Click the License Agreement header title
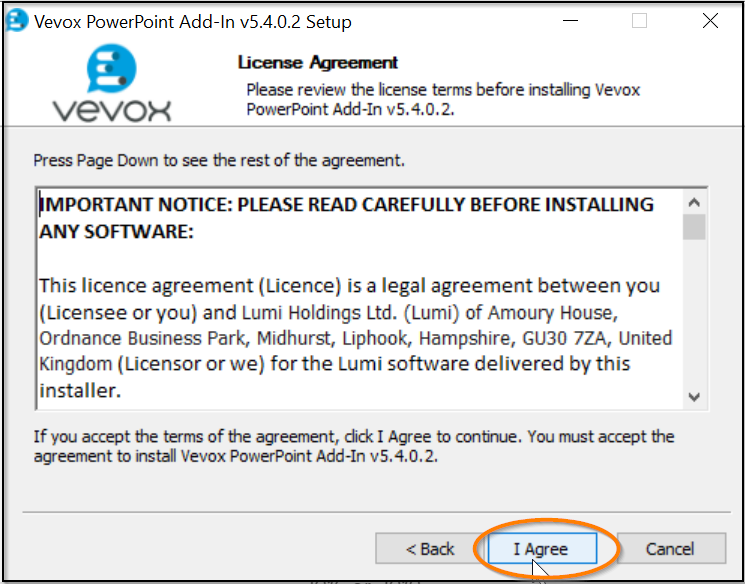 [318, 62]
